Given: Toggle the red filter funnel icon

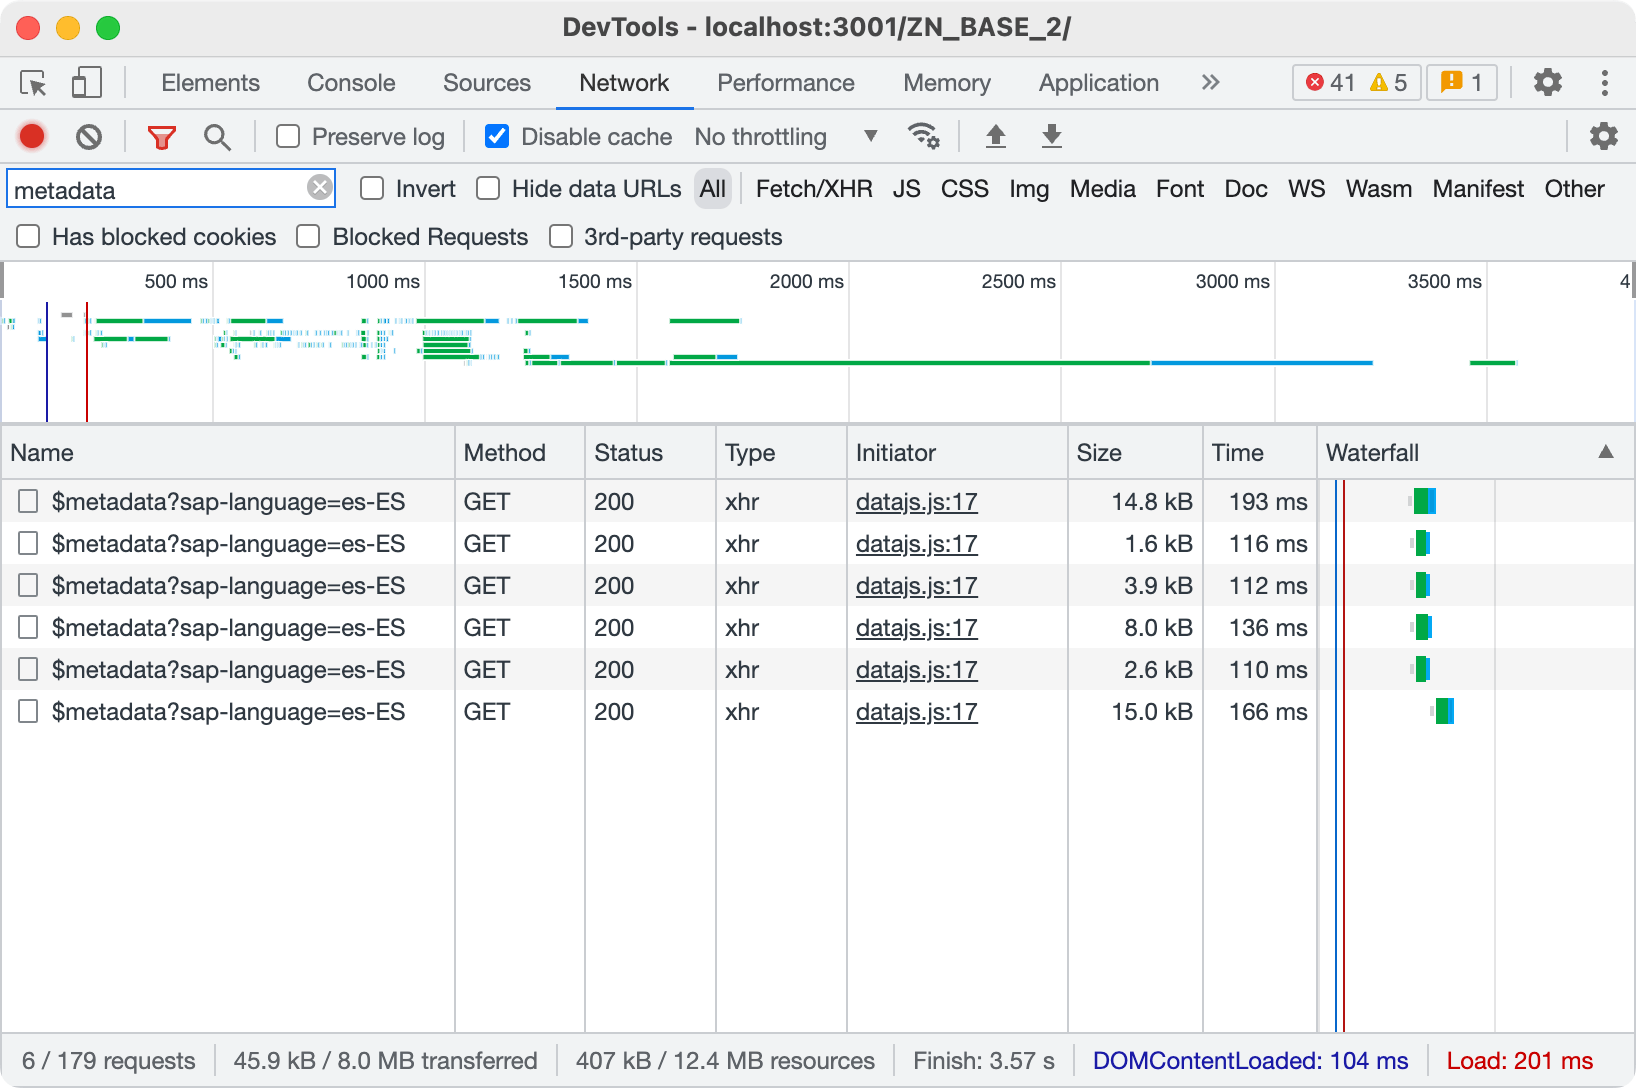Looking at the screenshot, I should click(x=161, y=136).
